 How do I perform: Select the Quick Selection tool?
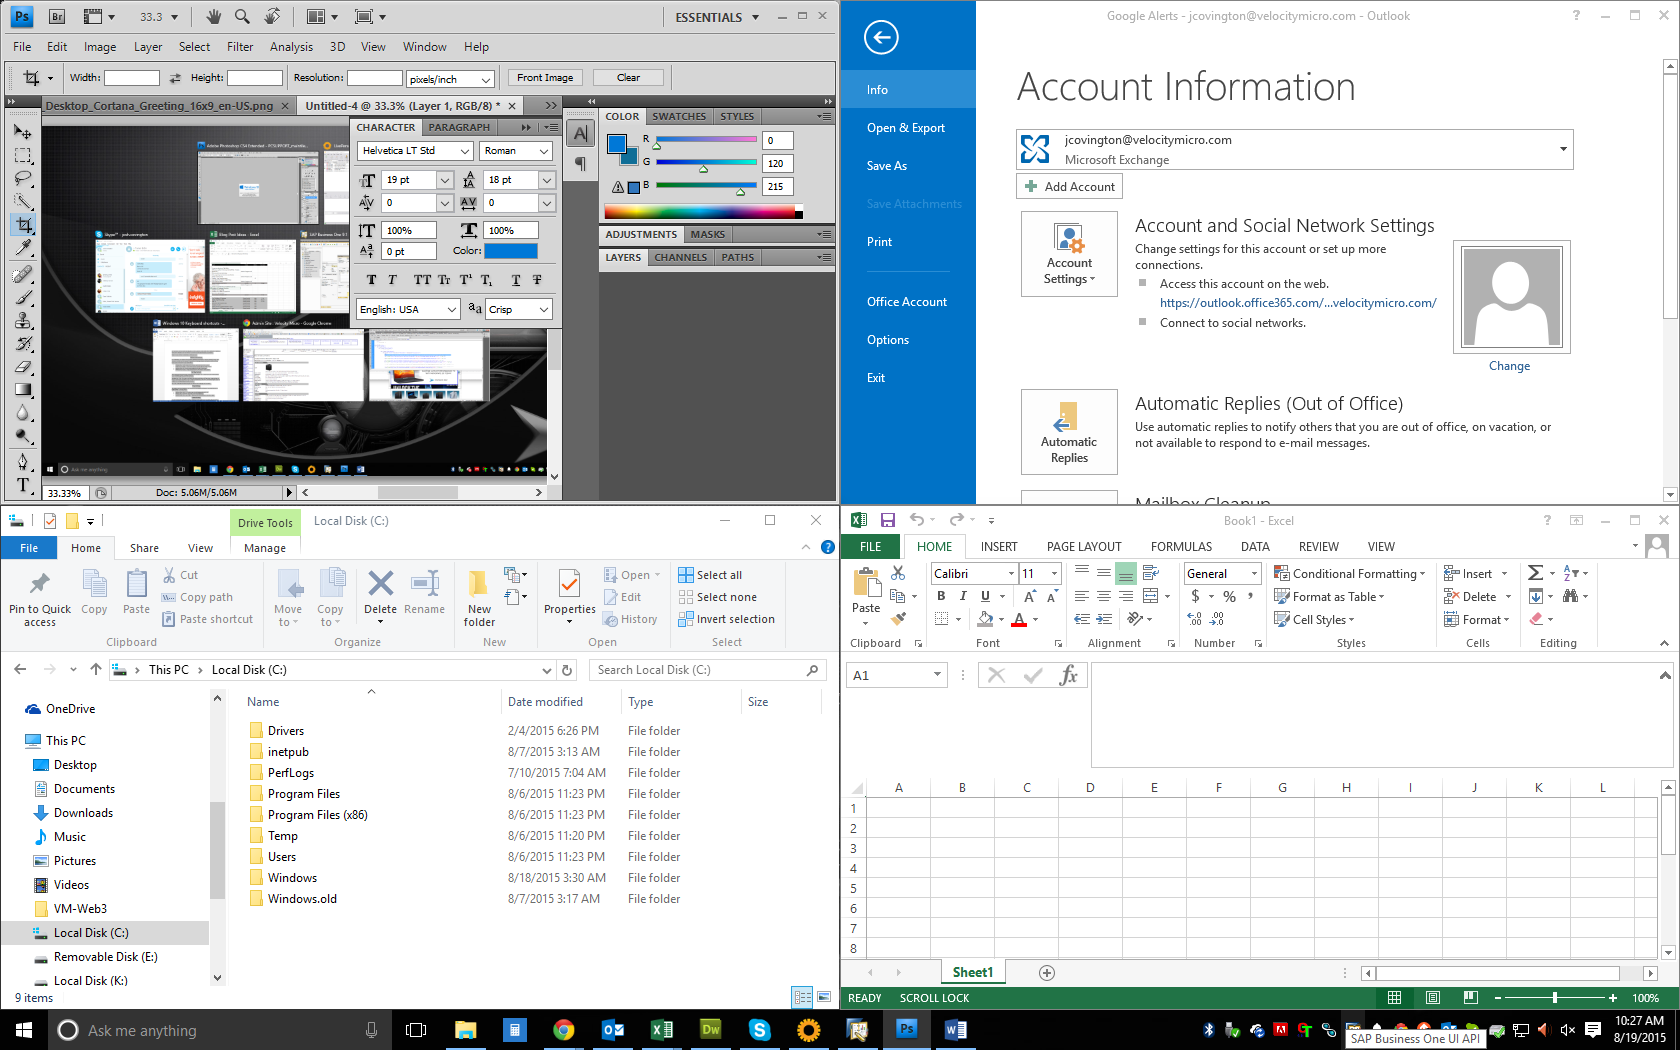(23, 202)
